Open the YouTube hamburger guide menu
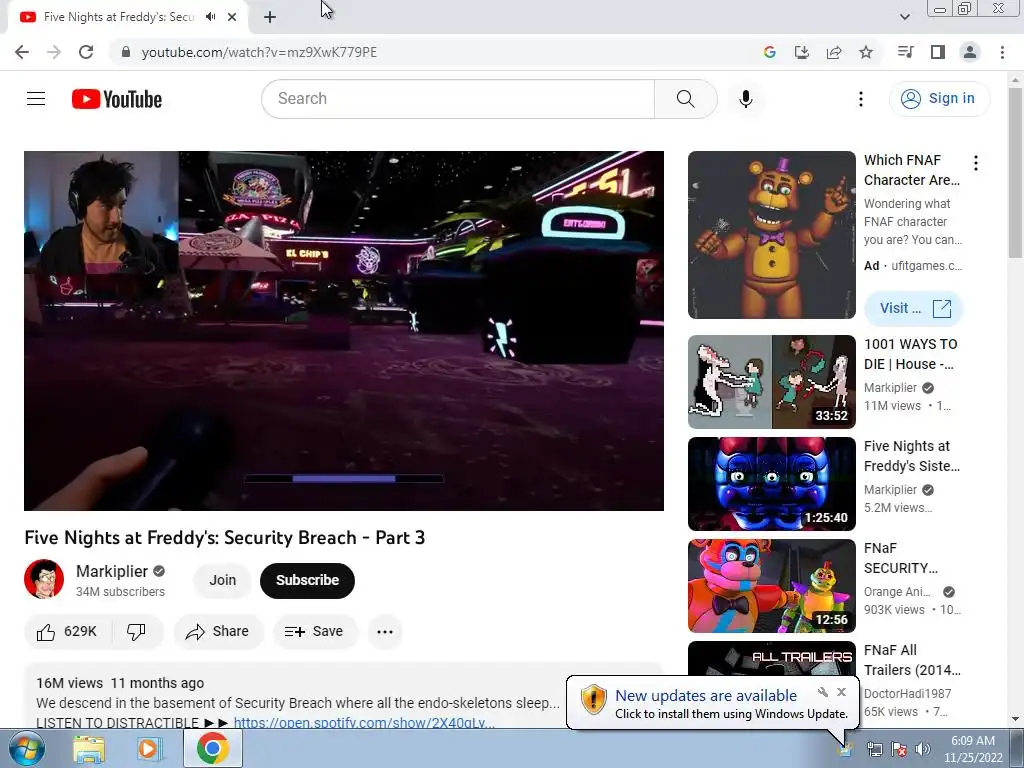 coord(36,99)
